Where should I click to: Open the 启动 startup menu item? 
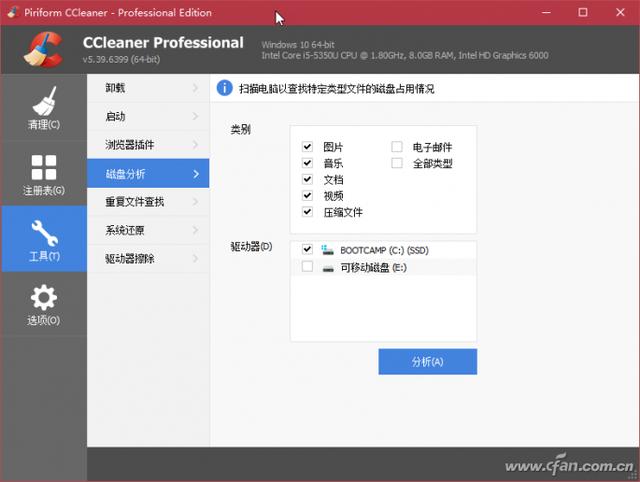(148, 116)
